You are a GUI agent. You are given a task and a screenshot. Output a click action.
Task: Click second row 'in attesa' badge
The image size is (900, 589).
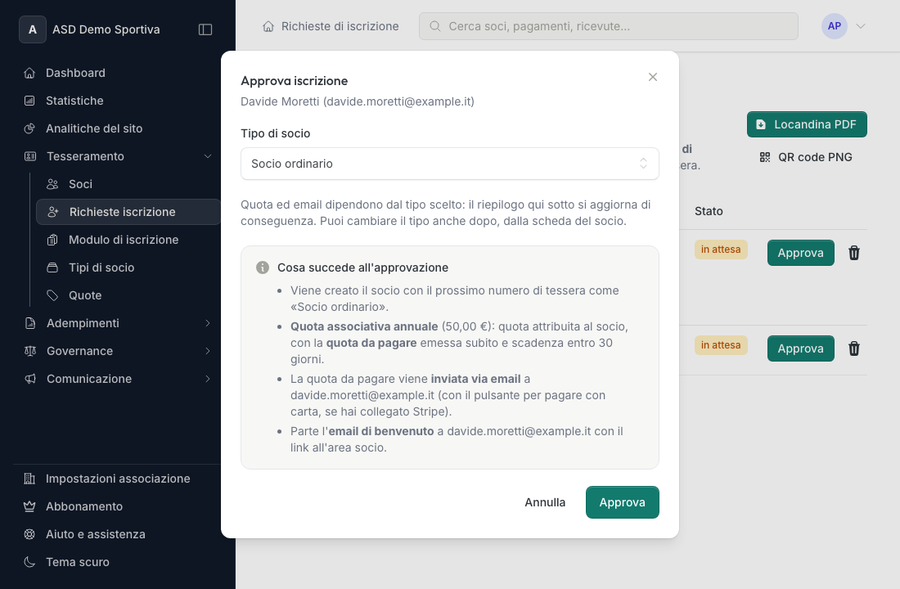click(721, 345)
